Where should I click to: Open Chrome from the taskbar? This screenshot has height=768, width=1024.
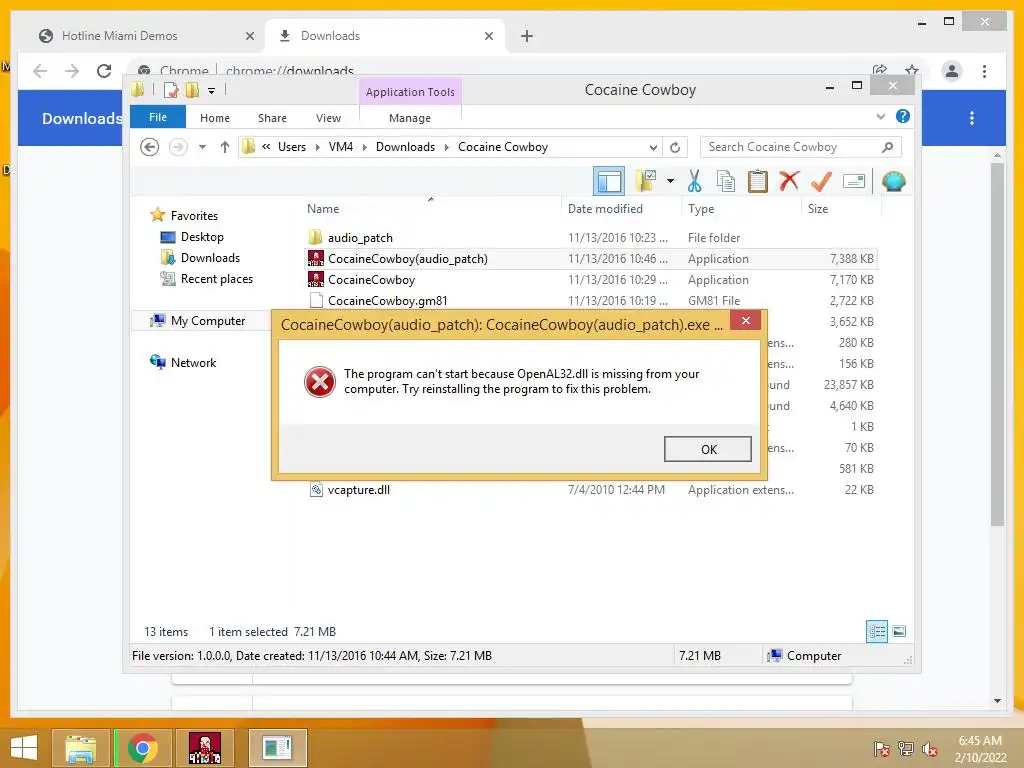(x=142, y=748)
